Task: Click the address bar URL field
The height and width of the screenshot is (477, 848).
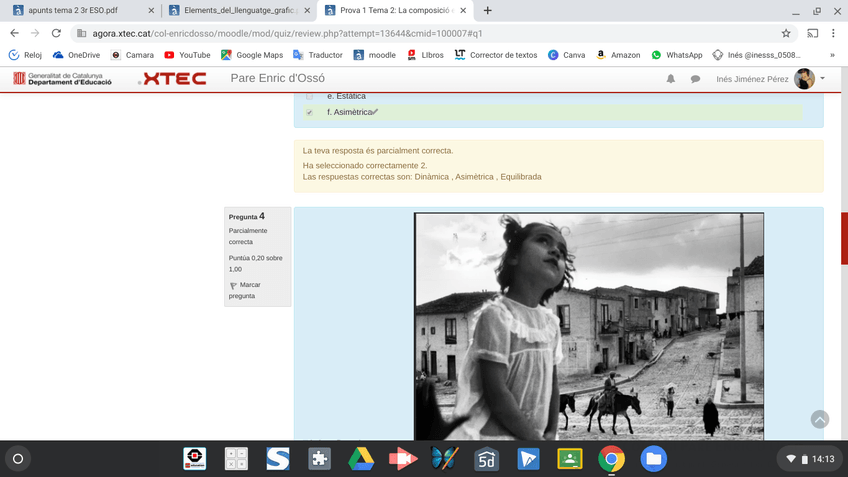Action: coord(400,33)
